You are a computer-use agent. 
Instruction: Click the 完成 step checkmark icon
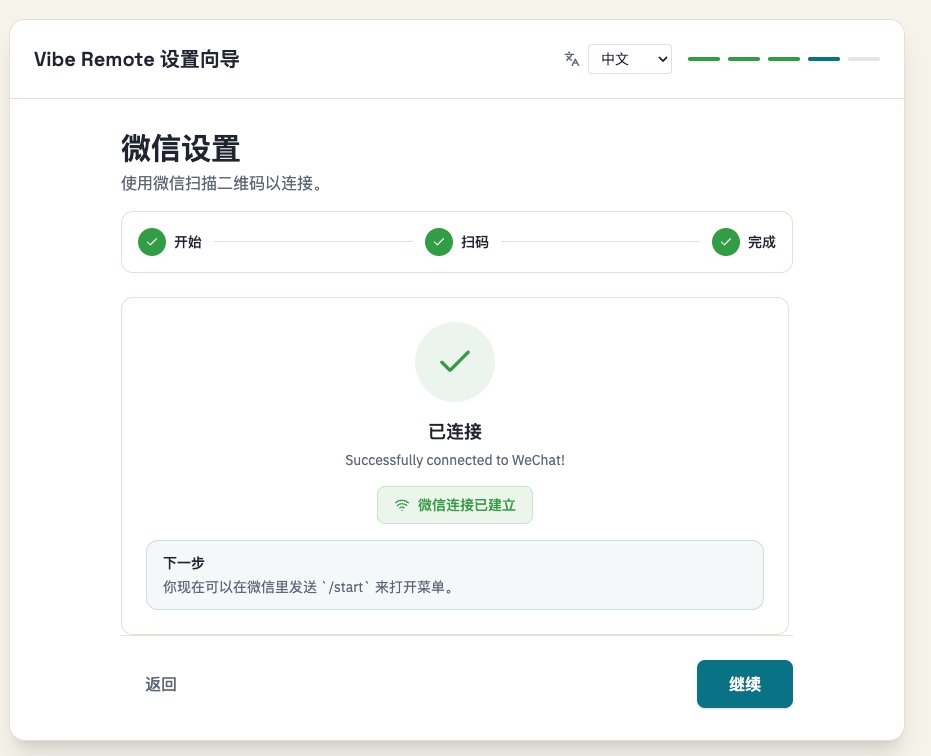coord(726,242)
